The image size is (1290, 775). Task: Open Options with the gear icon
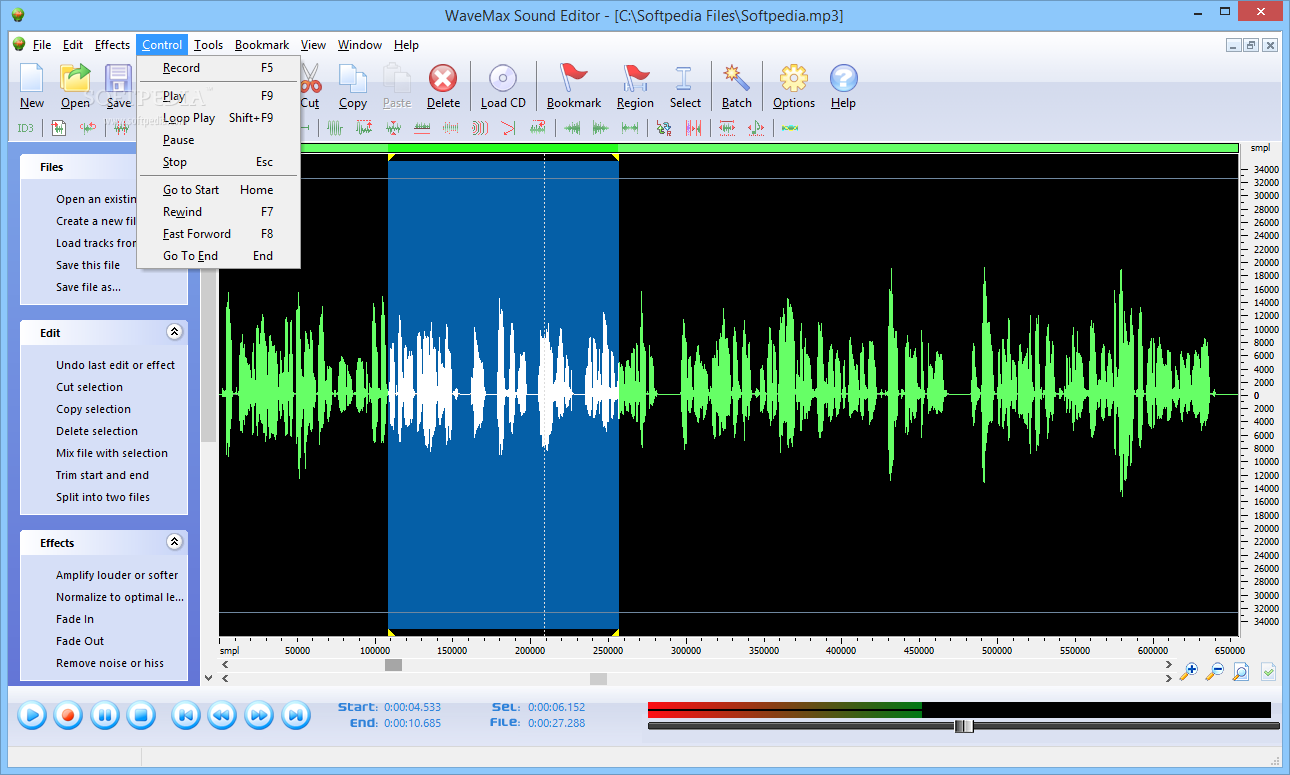click(x=794, y=86)
